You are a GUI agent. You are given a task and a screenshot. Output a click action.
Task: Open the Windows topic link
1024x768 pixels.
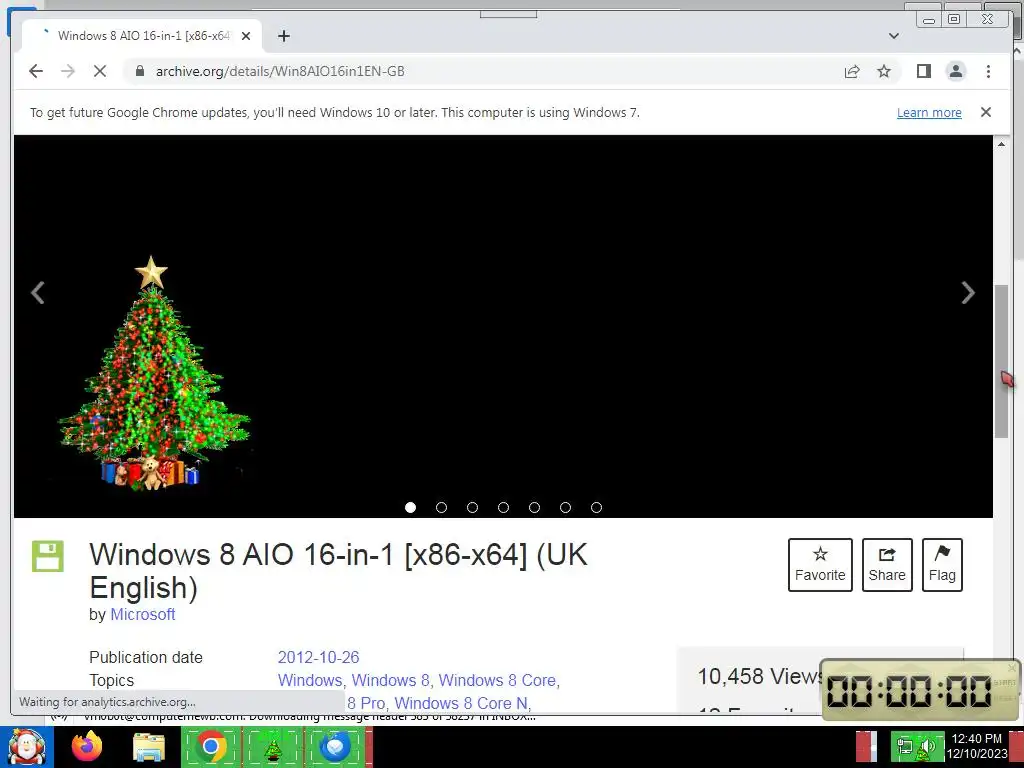tap(310, 680)
